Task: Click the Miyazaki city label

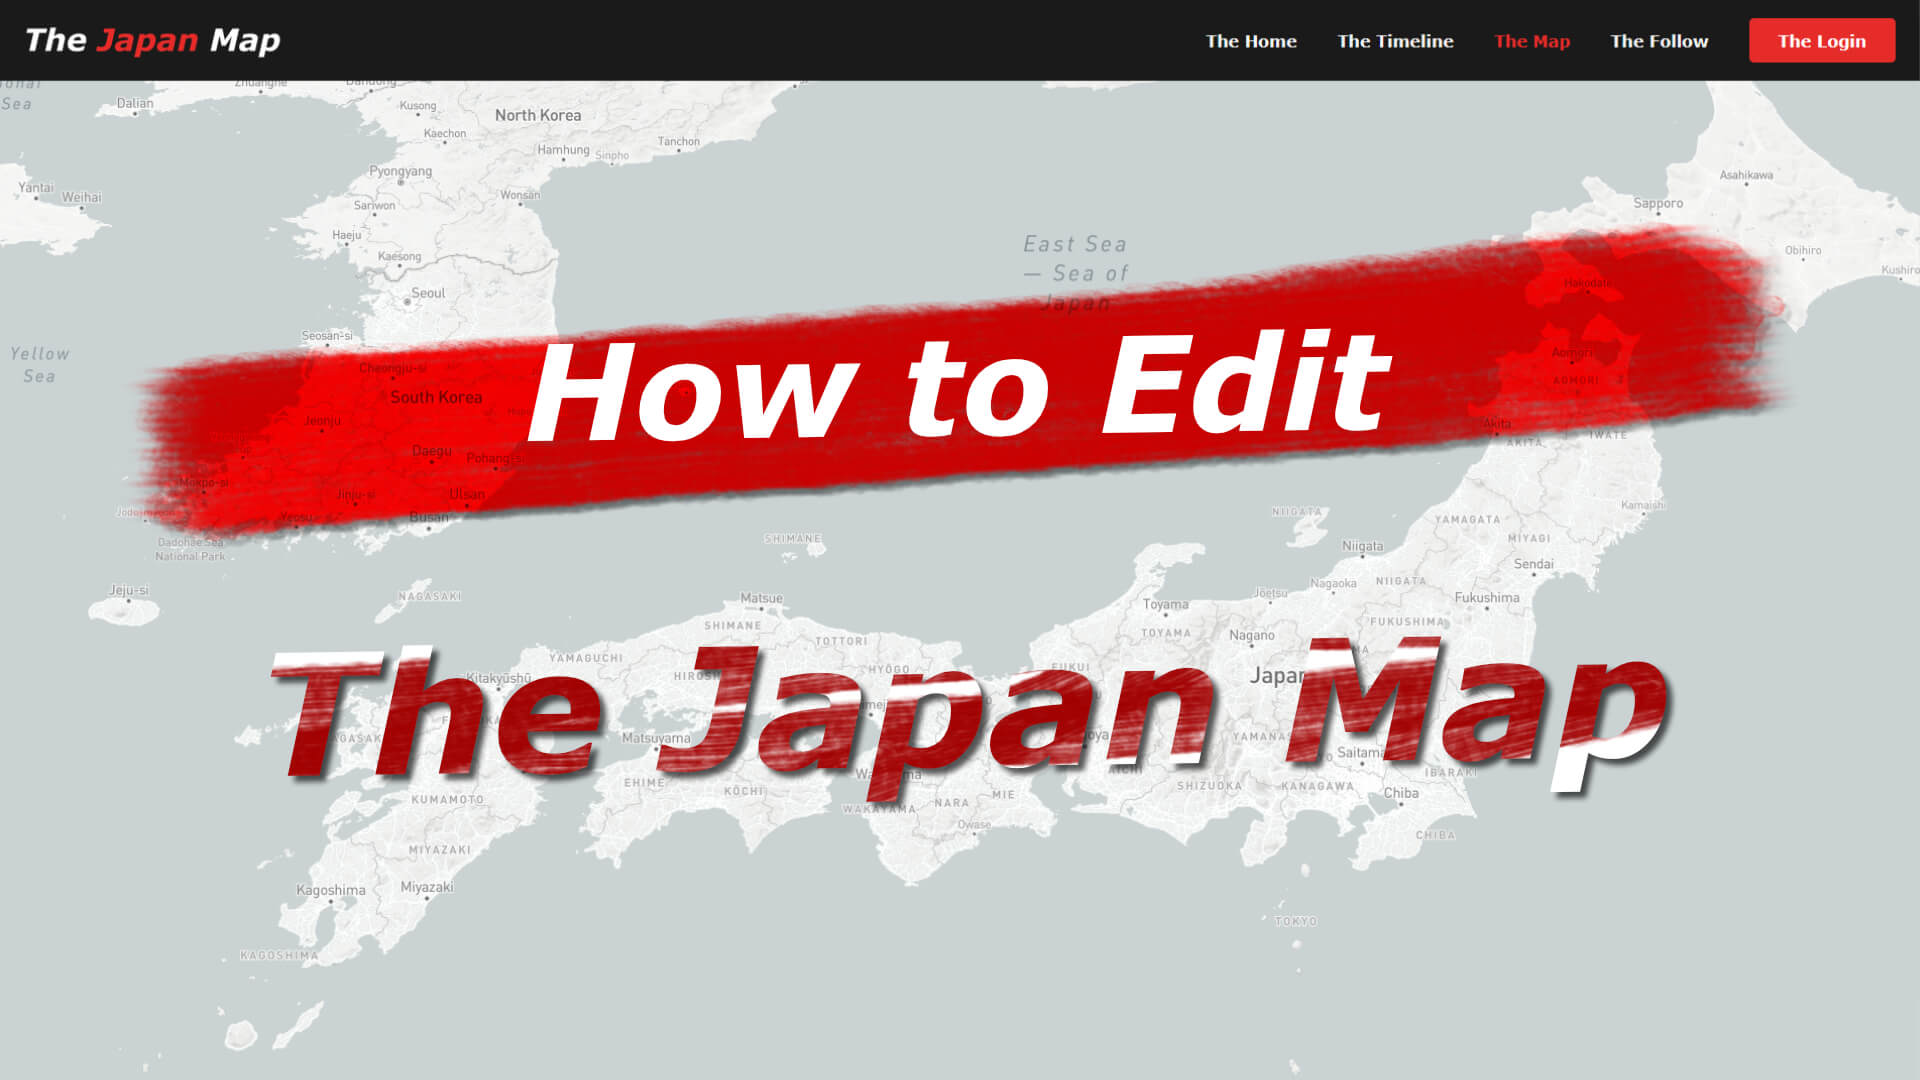Action: (x=427, y=887)
